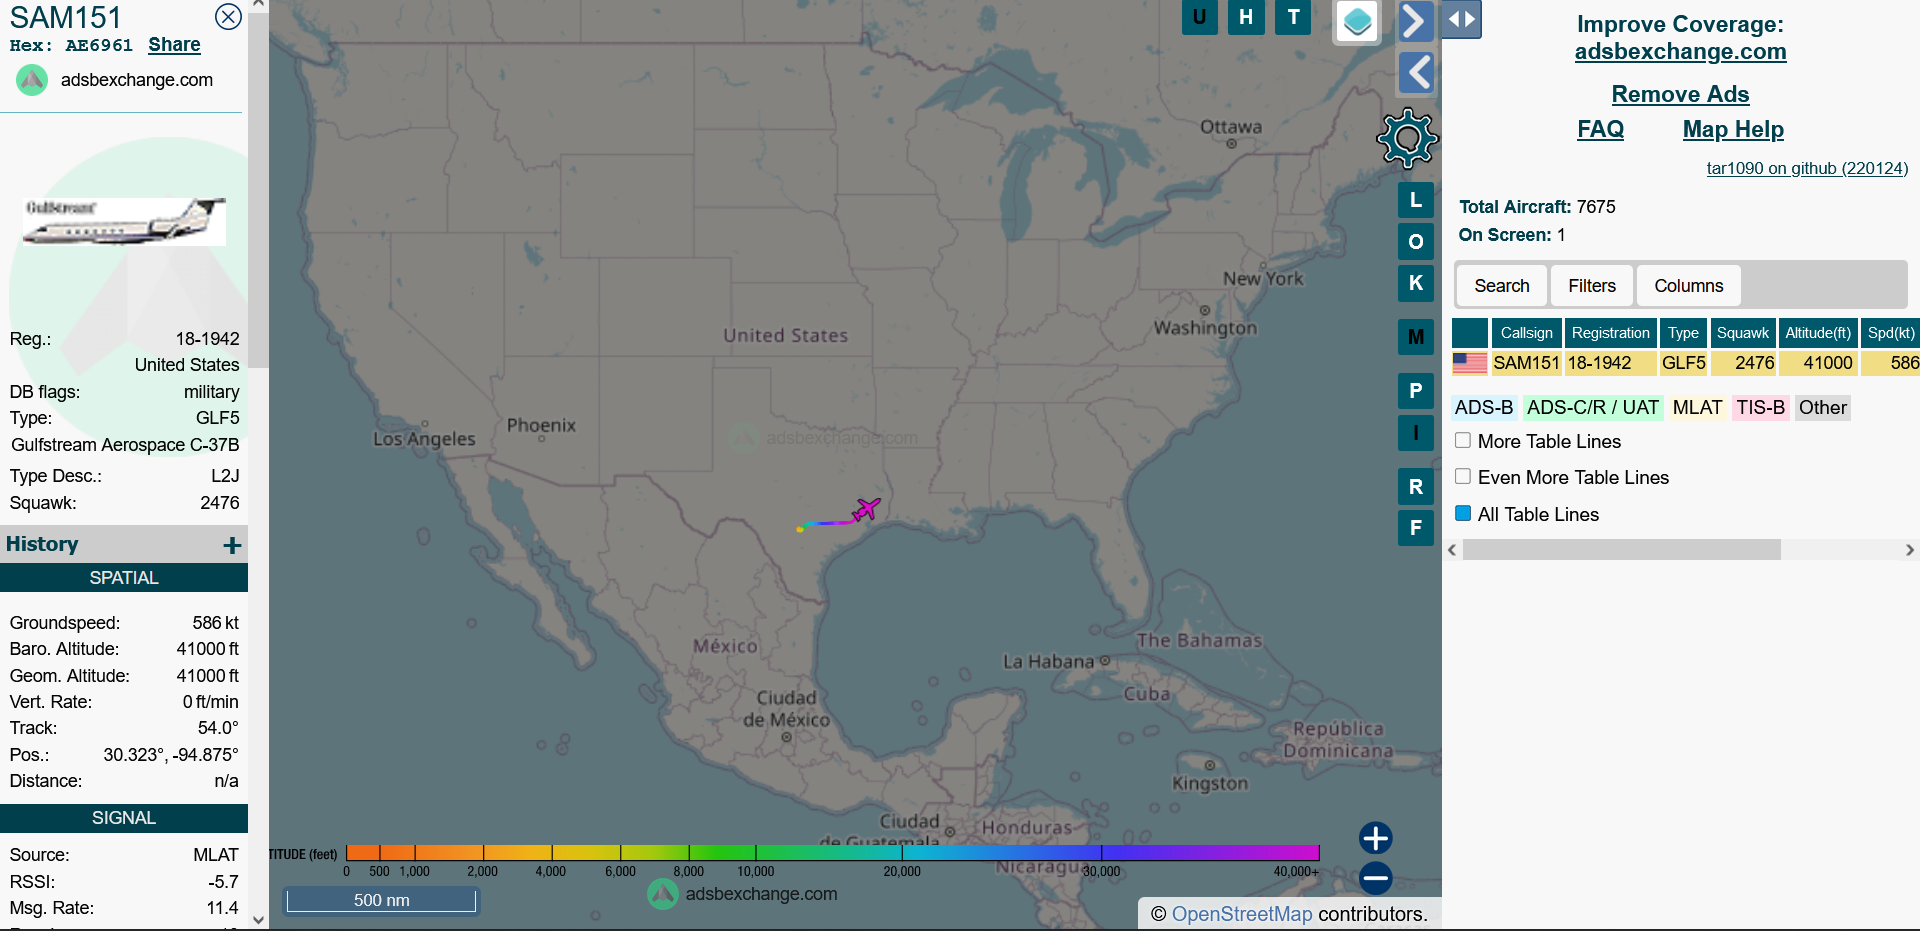Sort table by Squawk column
The width and height of the screenshot is (1920, 931).
click(x=1743, y=333)
